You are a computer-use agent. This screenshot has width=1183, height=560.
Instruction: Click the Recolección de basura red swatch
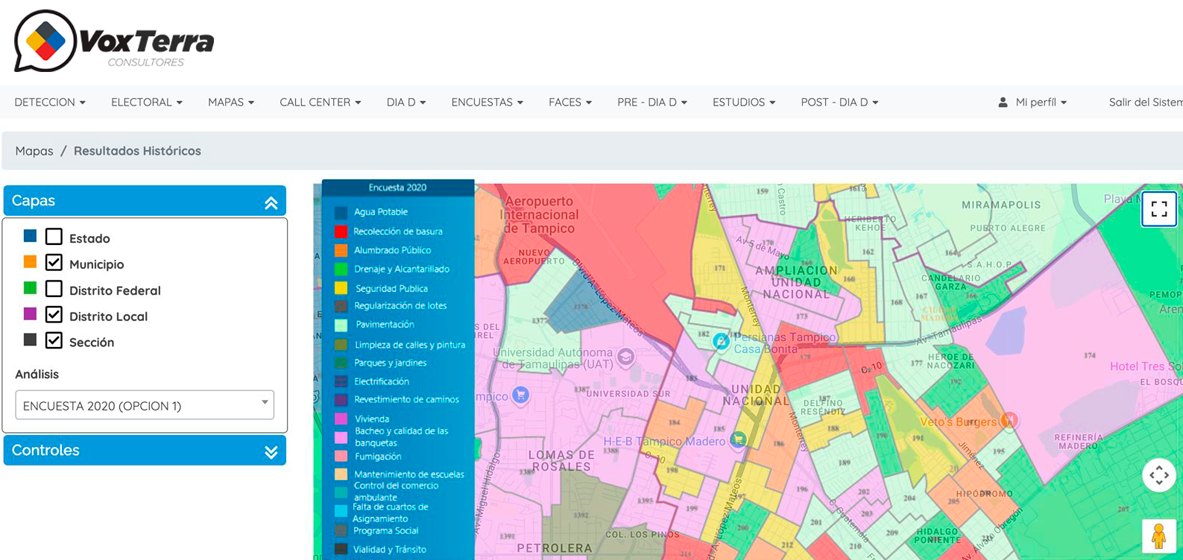(341, 232)
